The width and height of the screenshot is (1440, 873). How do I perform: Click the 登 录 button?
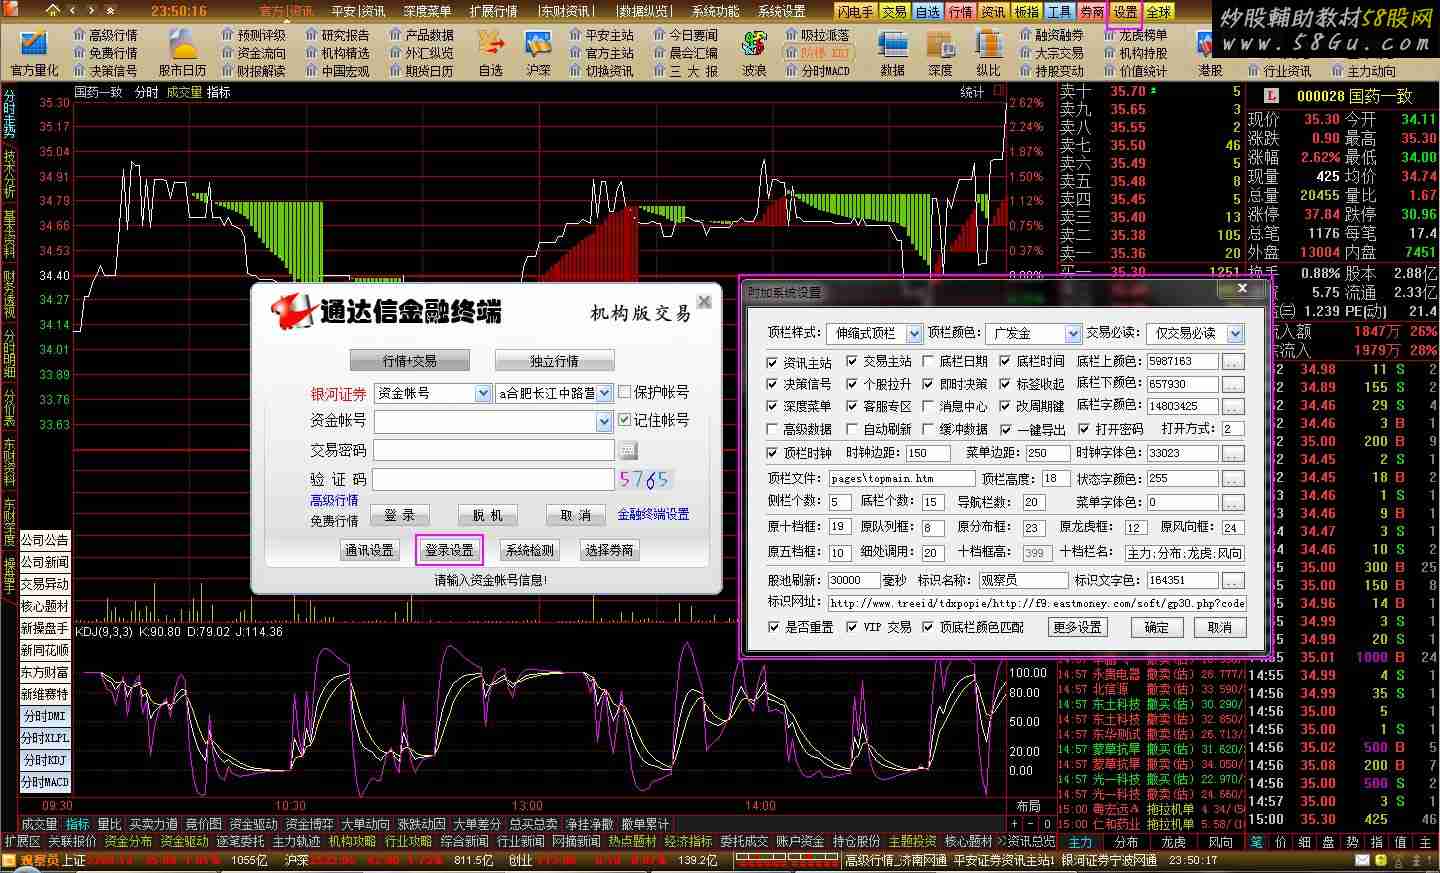[x=399, y=515]
